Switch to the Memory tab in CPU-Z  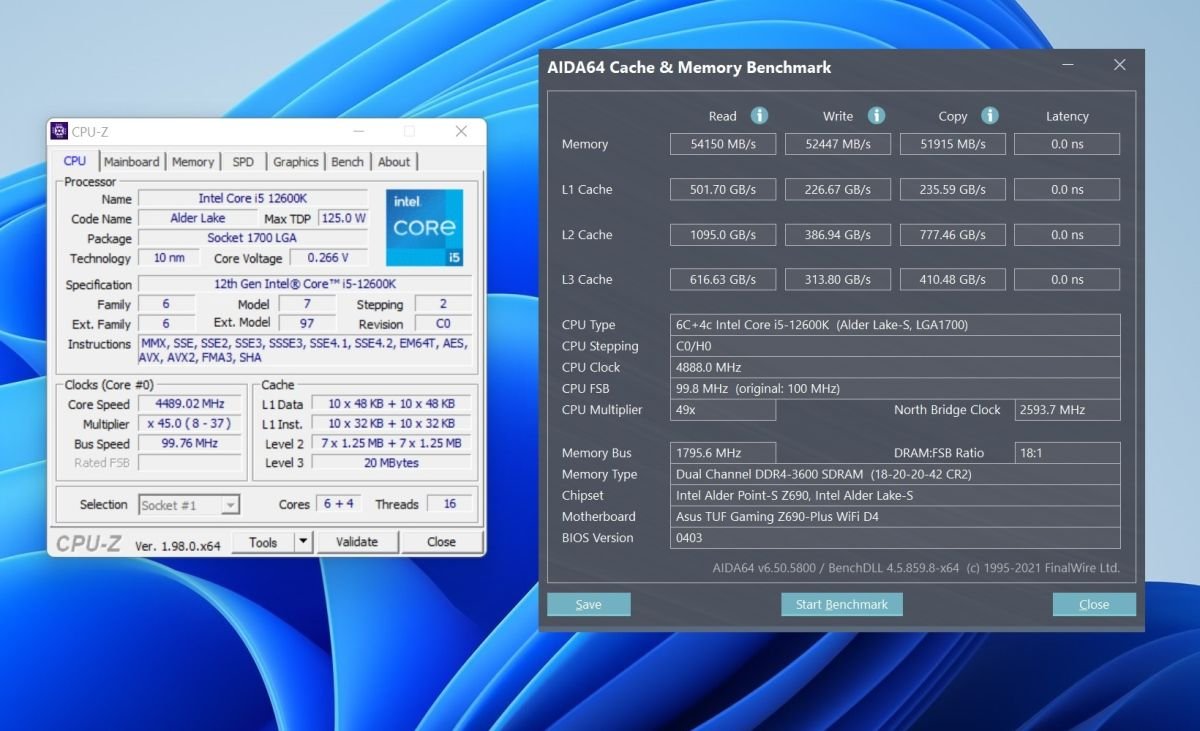(x=192, y=161)
